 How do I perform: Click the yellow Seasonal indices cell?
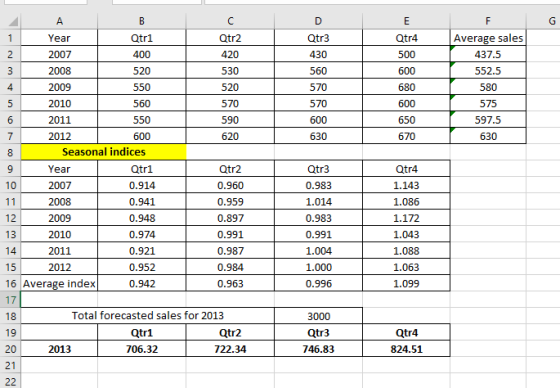point(104,152)
